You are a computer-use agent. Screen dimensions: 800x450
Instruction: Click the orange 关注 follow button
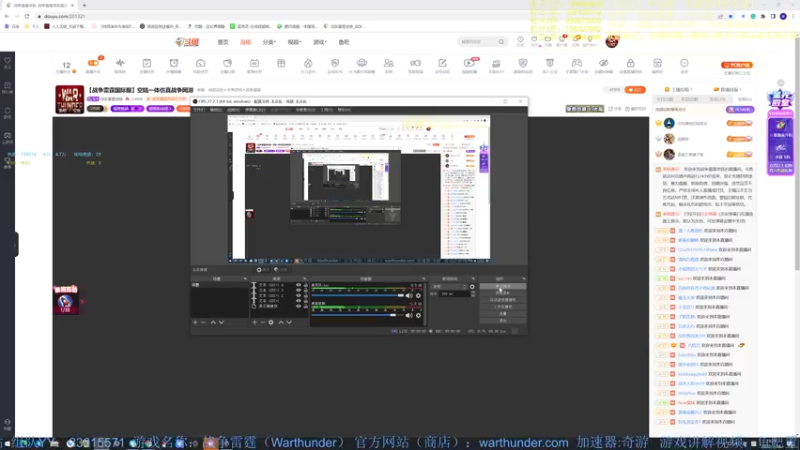pos(635,89)
